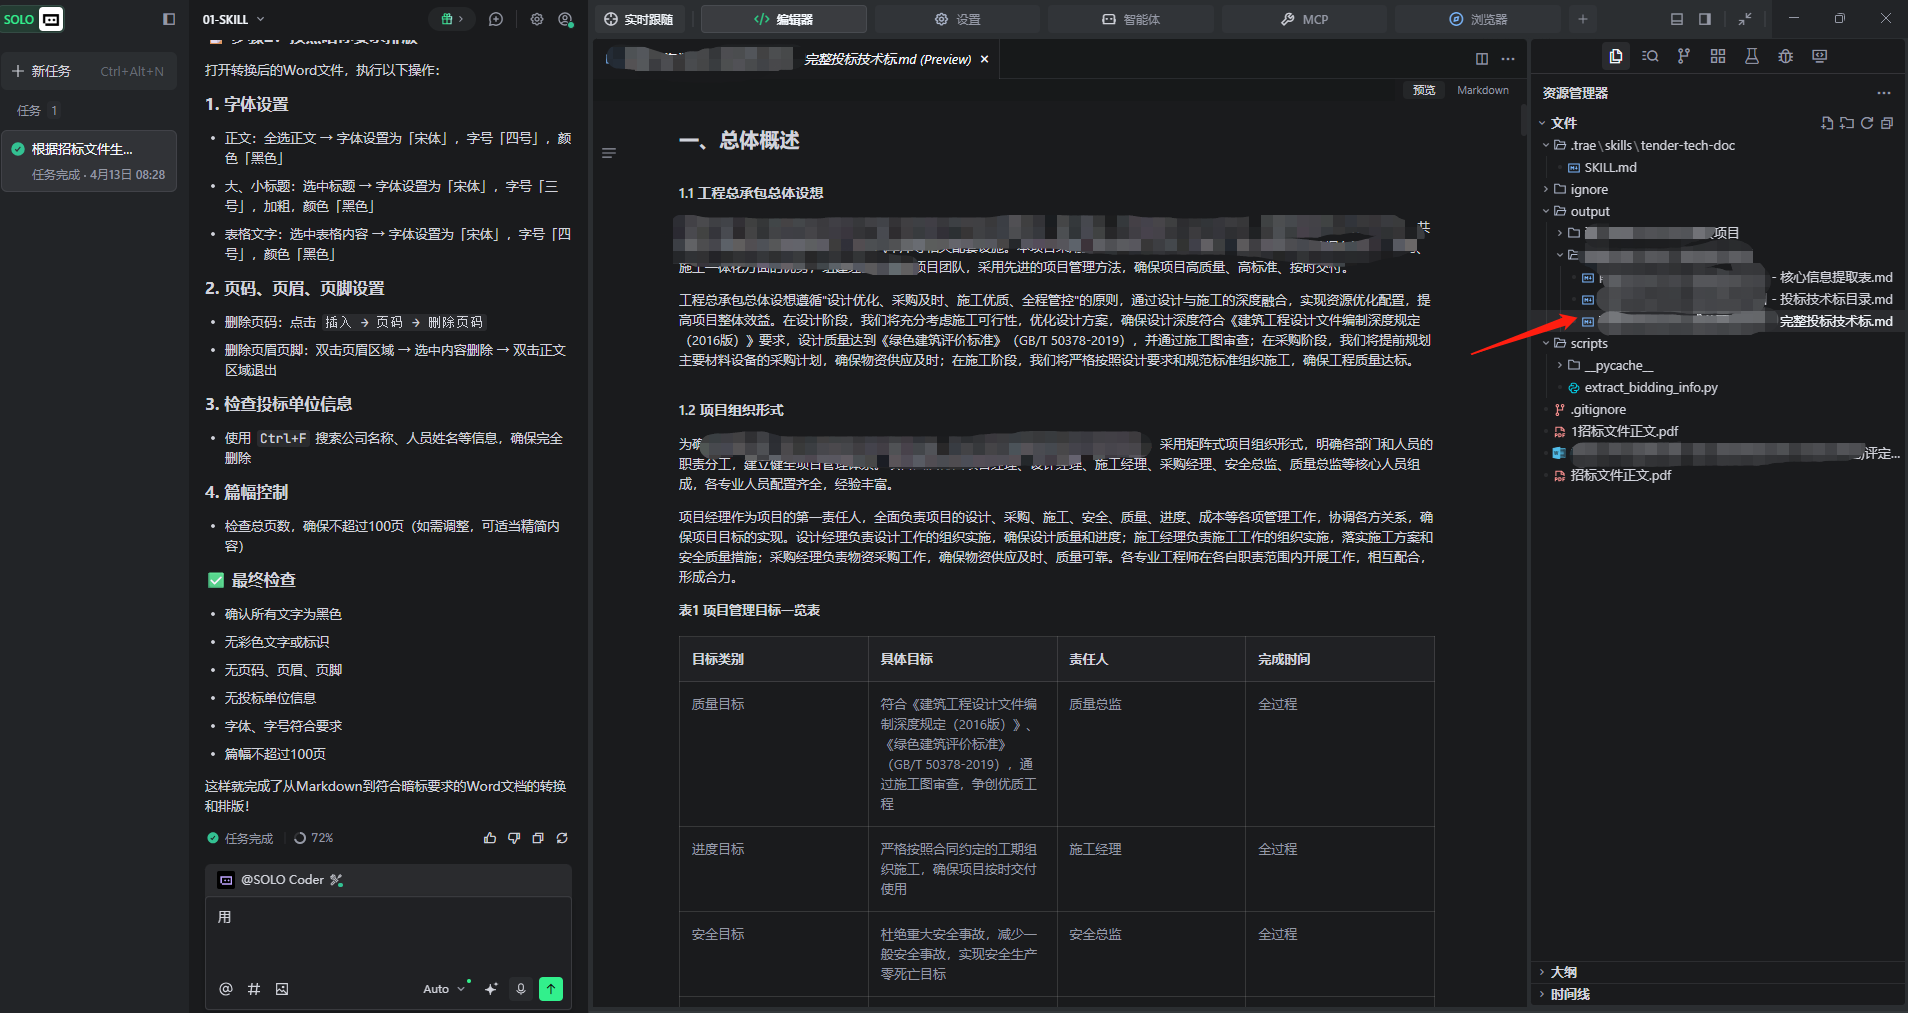
Task: Collapse the scripts folder
Action: 1588,343
